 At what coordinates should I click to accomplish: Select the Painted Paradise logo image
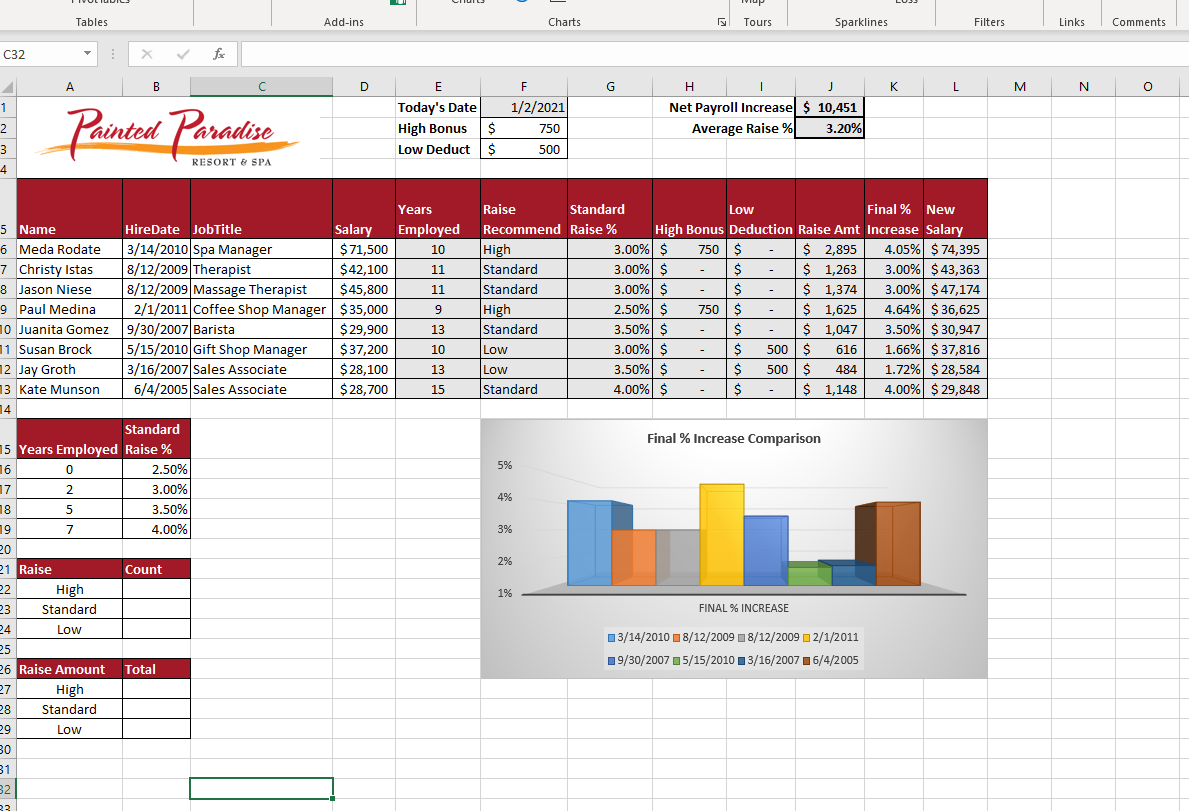[168, 135]
